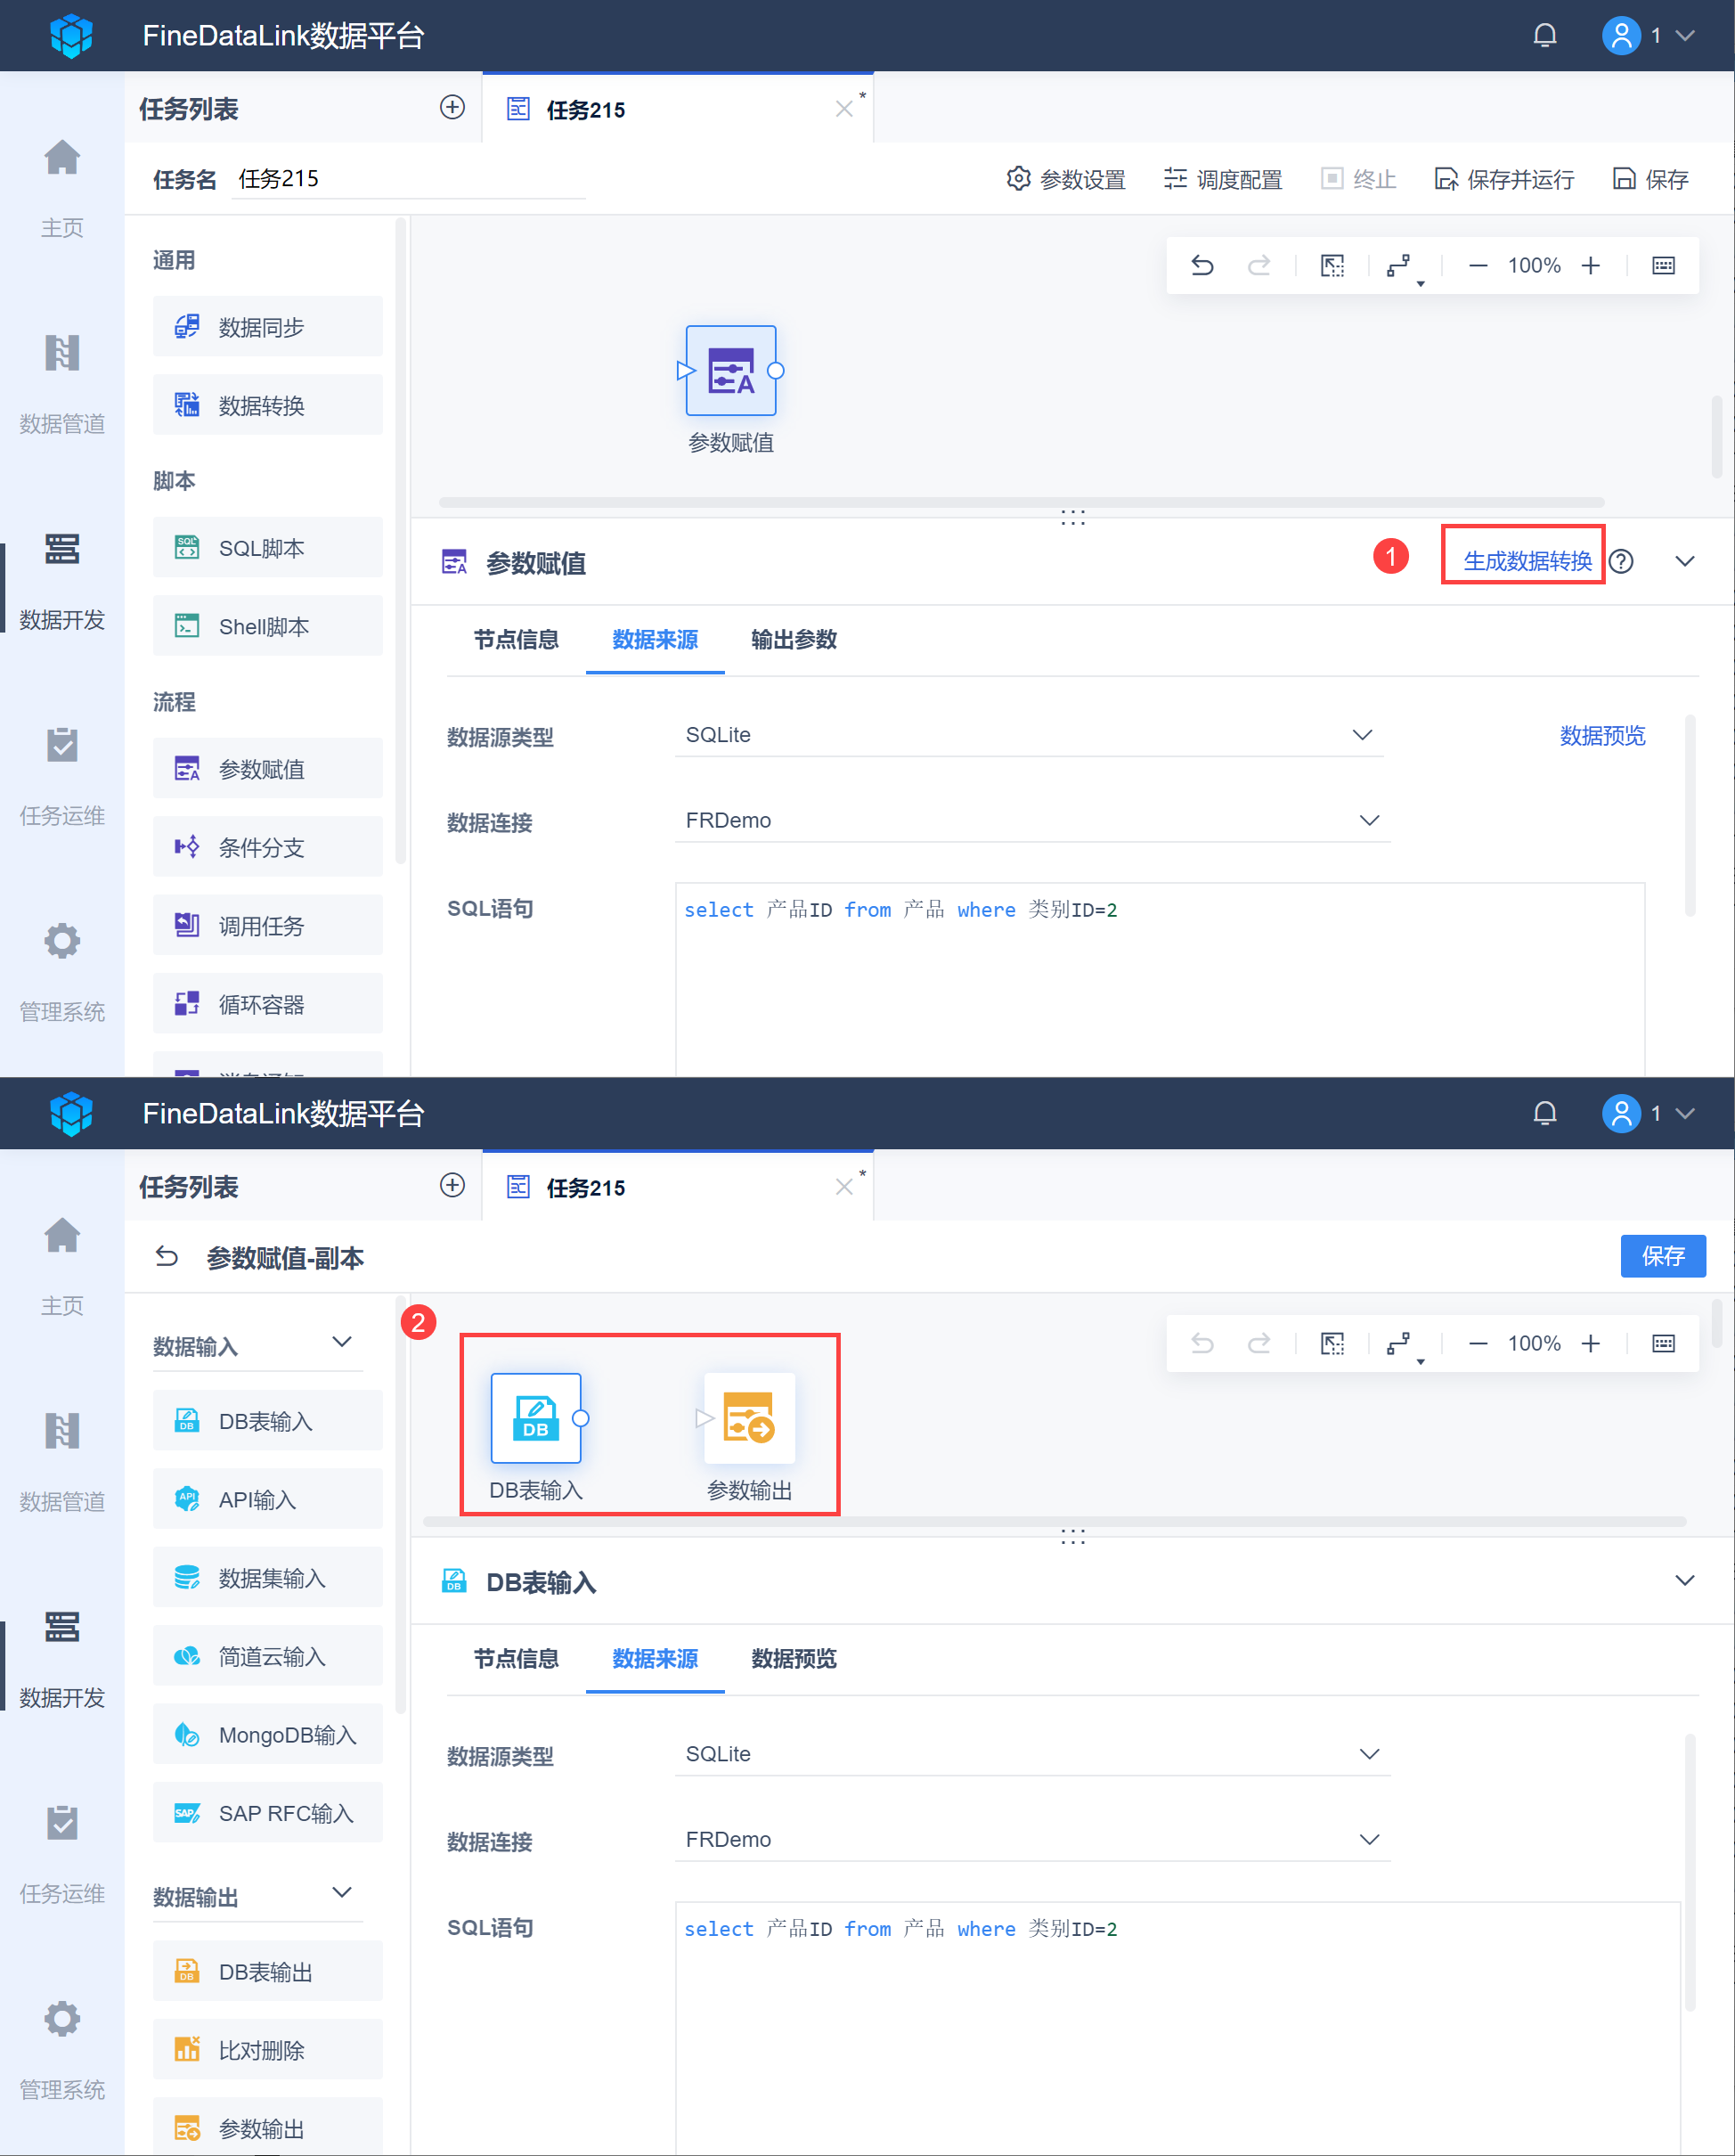Viewport: 1735px width, 2156px height.
Task: Collapse the 数据输出 component group
Action: (x=342, y=1892)
